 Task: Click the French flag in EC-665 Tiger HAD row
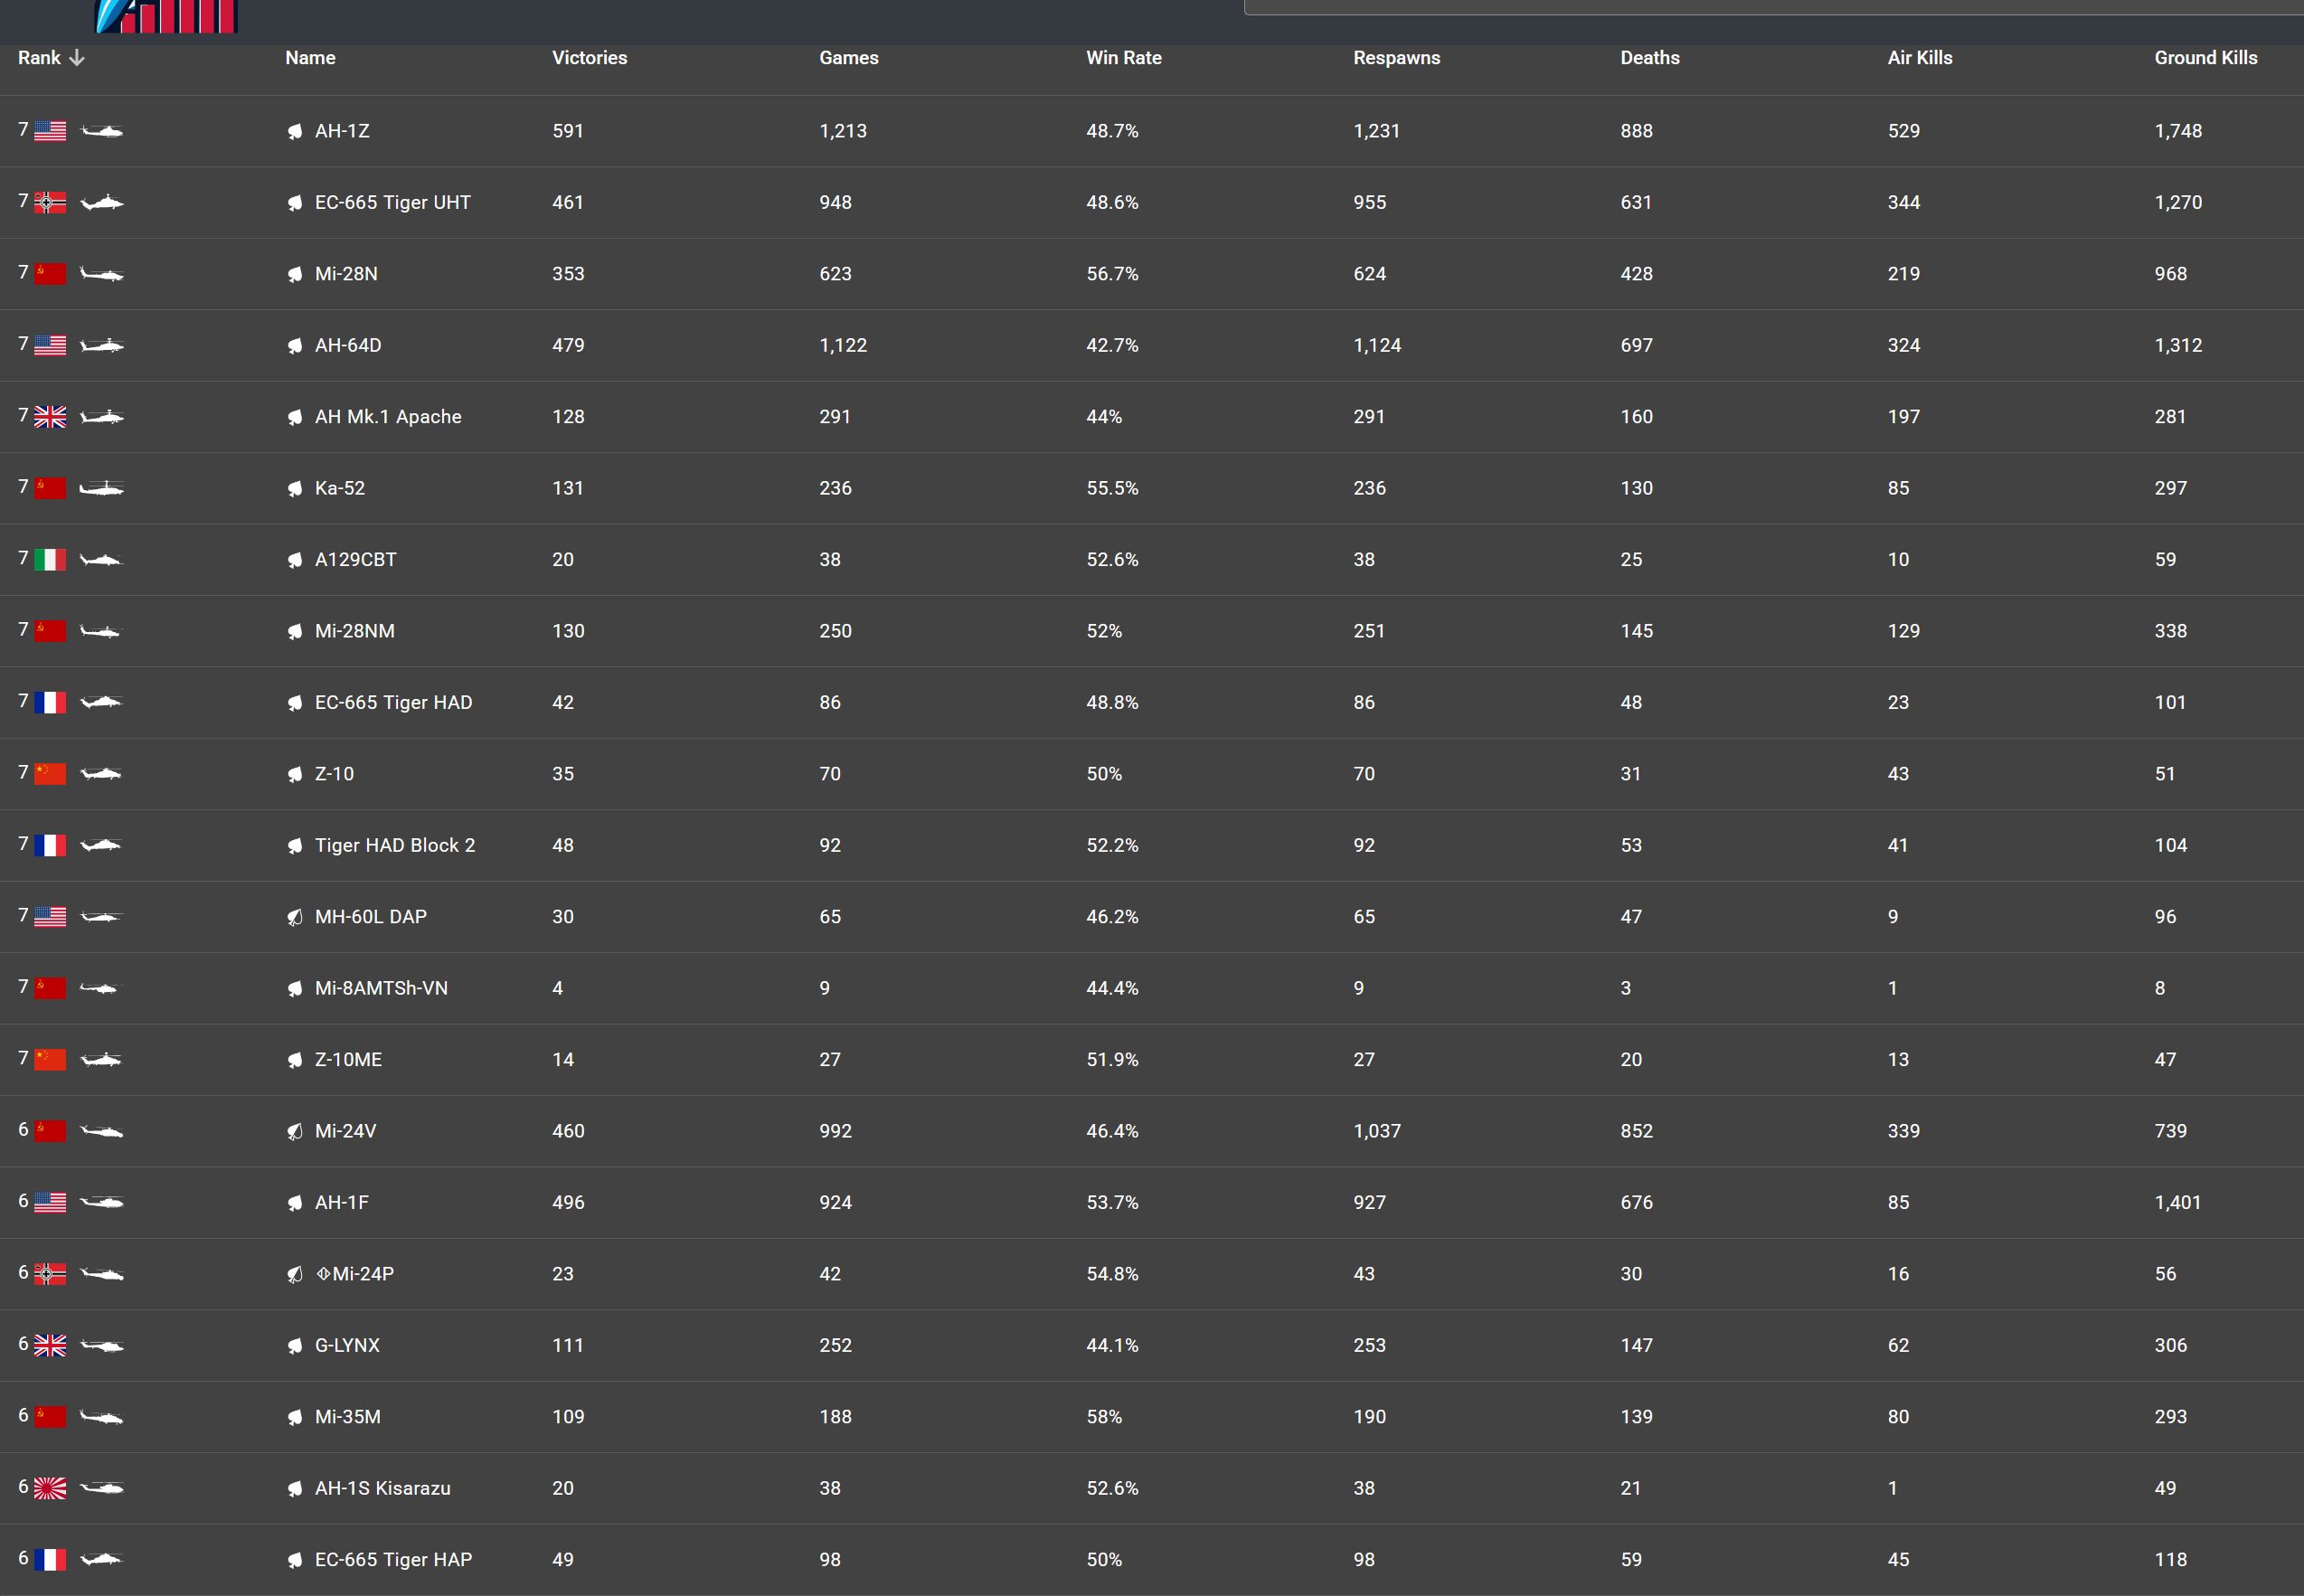(50, 703)
